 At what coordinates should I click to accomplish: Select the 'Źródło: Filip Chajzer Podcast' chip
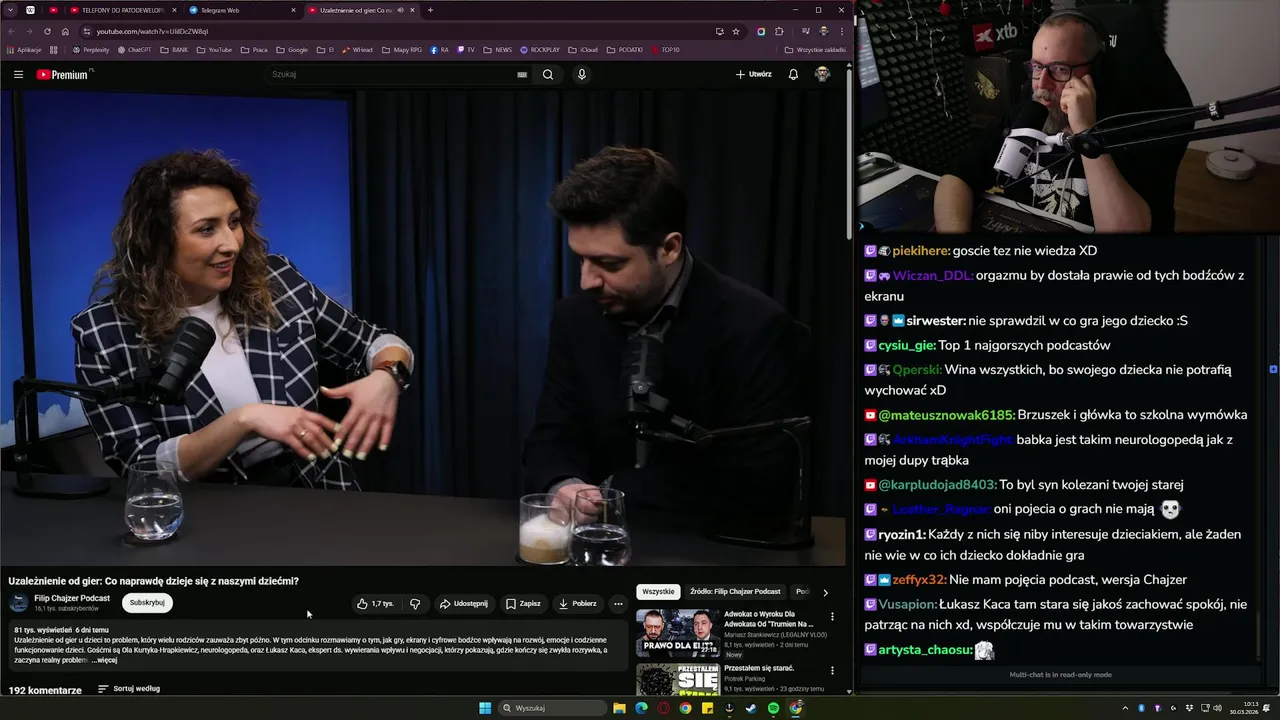tap(735, 591)
